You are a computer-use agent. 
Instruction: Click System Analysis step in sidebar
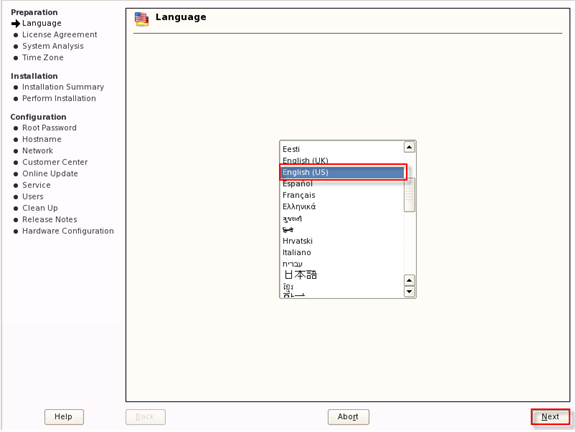click(53, 46)
